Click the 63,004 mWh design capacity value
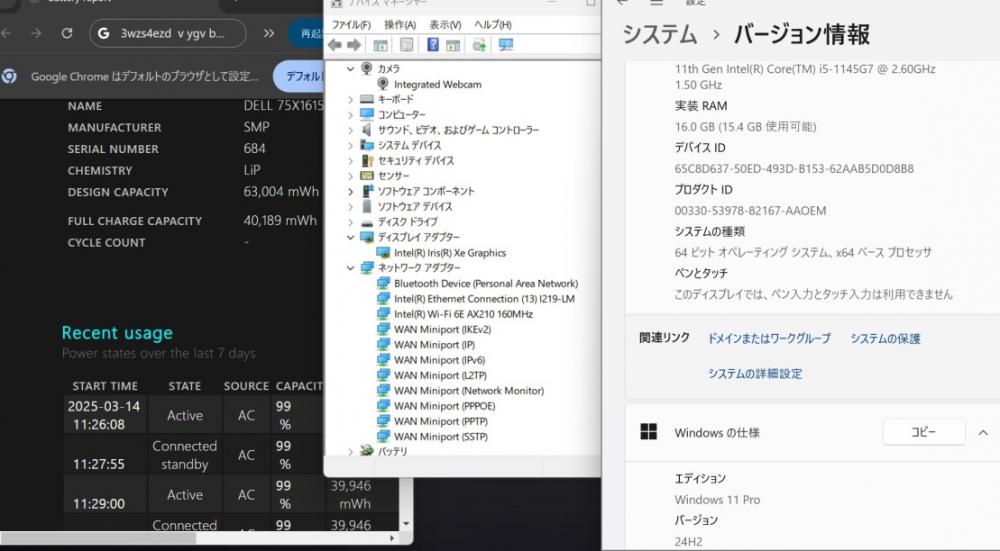 pos(281,191)
